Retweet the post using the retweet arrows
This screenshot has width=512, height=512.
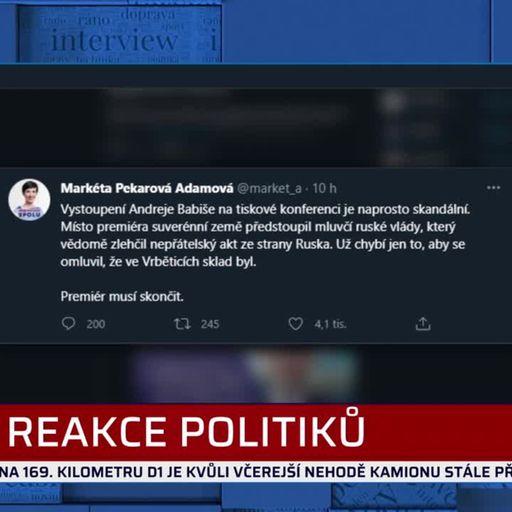[182, 324]
